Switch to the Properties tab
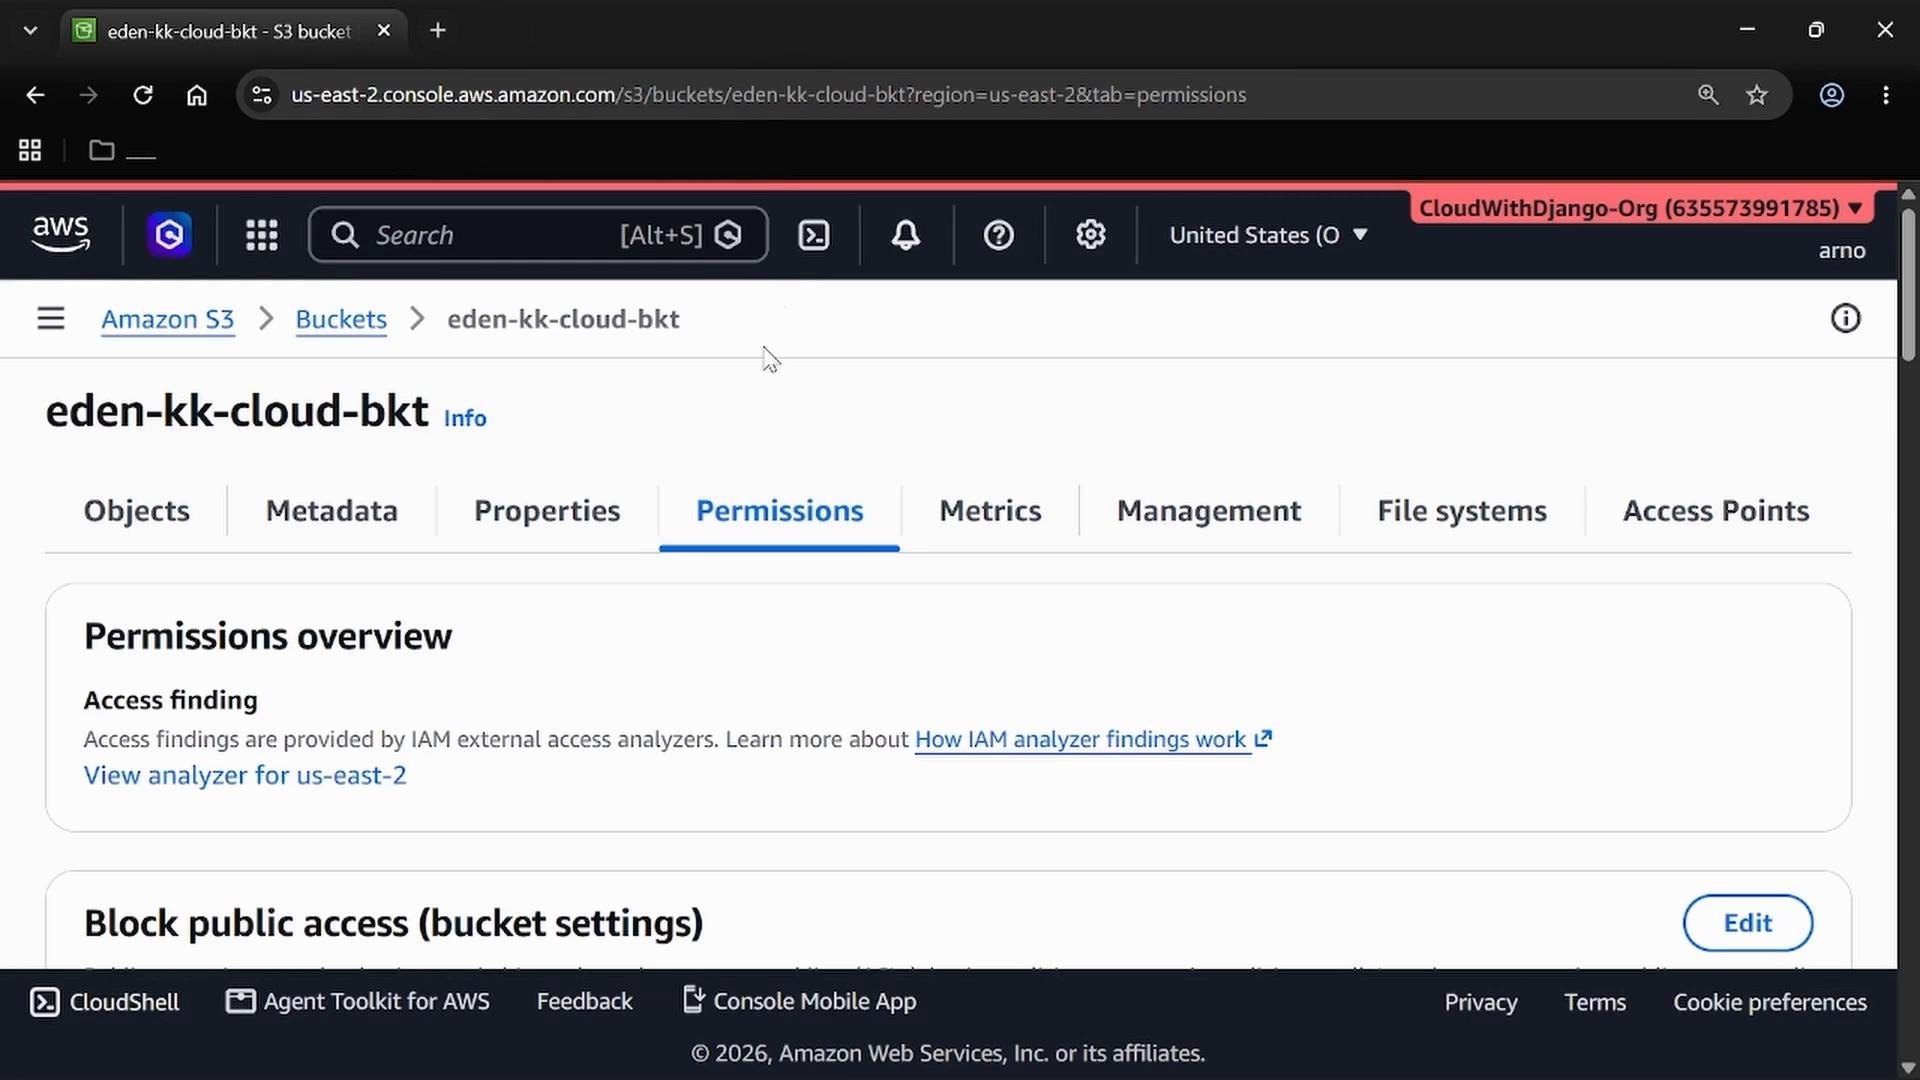 pyautogui.click(x=547, y=511)
